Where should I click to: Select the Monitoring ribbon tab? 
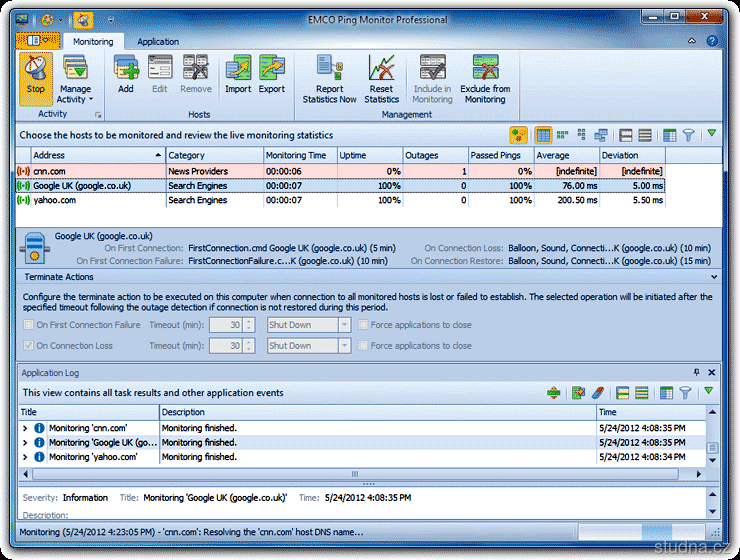point(93,42)
